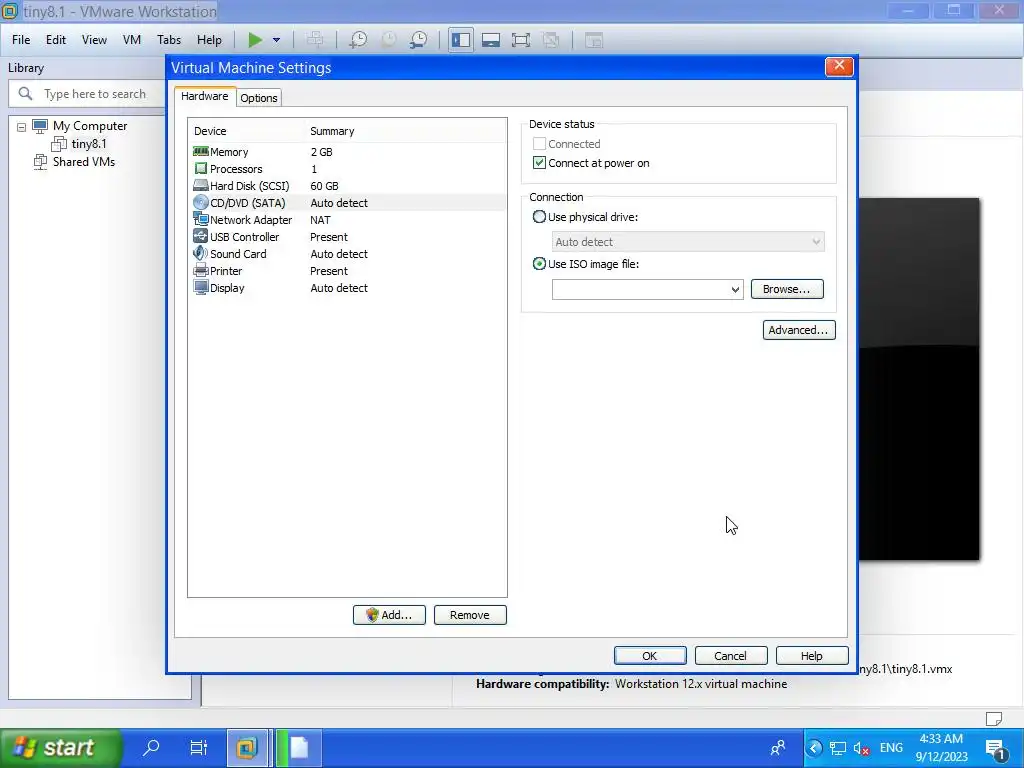
Task: Click the Revert to Snapshot toolbar icon
Action: pyautogui.click(x=389, y=40)
